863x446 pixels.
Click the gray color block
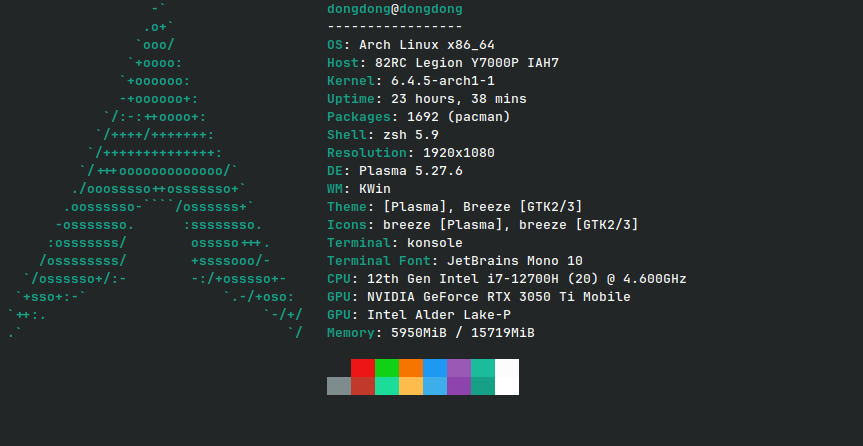tap(339, 386)
